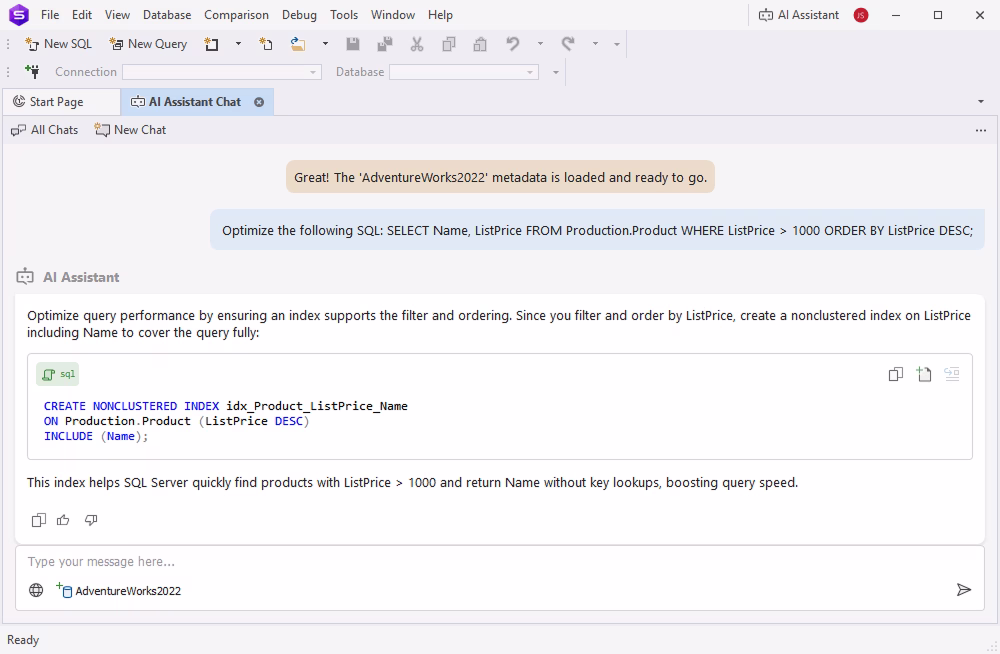The width and height of the screenshot is (1000, 654).
Task: Click the app logo icon
Action: click(18, 15)
